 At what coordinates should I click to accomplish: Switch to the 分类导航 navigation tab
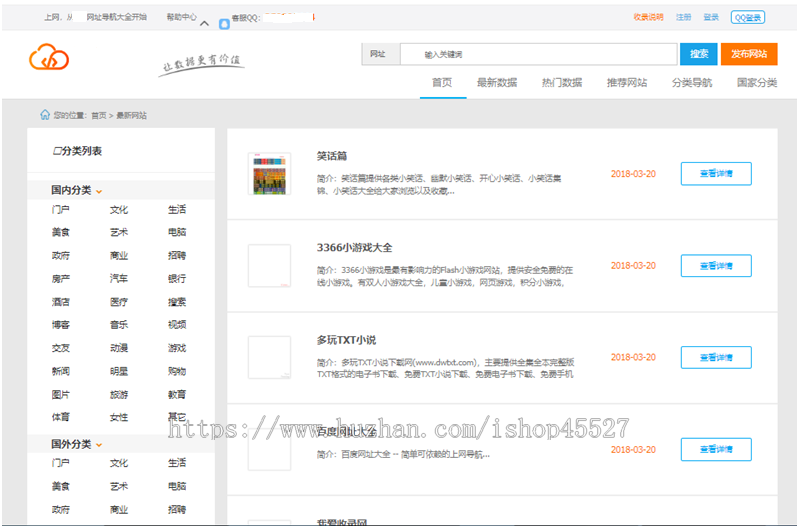click(691, 82)
